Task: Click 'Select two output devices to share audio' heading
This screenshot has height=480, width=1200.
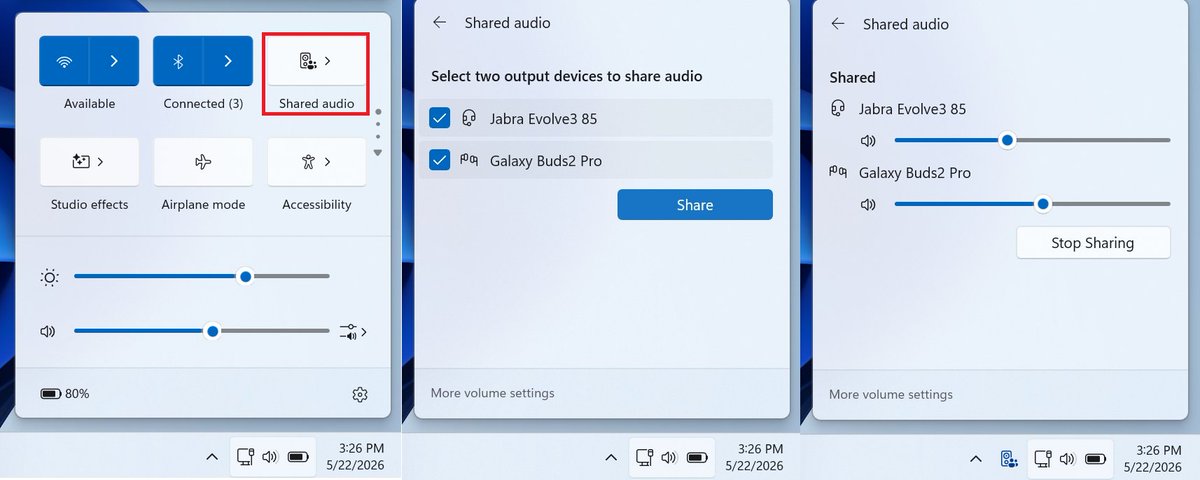Action: pos(566,76)
